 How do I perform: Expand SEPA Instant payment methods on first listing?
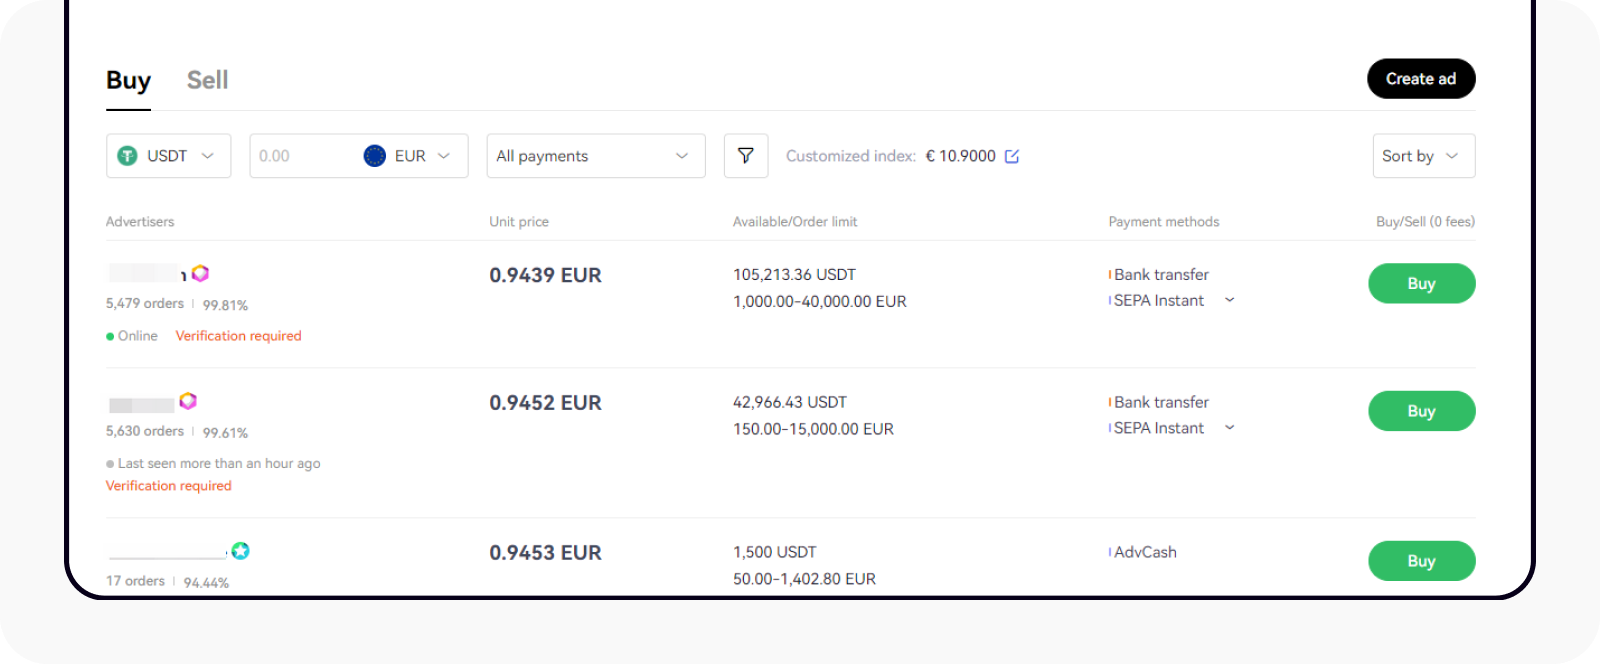tap(1229, 300)
